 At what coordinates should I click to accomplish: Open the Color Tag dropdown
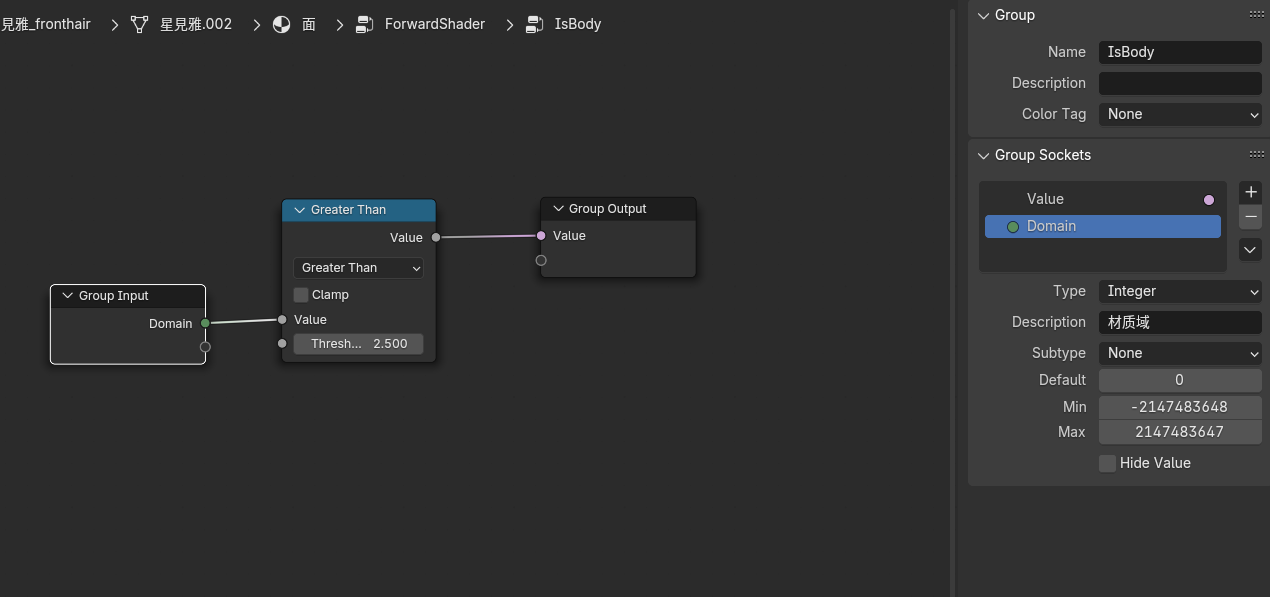[1180, 114]
